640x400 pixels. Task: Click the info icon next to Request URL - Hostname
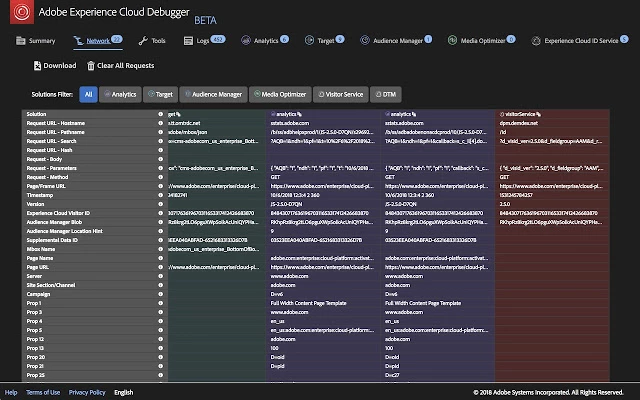pyautogui.click(x=160, y=123)
